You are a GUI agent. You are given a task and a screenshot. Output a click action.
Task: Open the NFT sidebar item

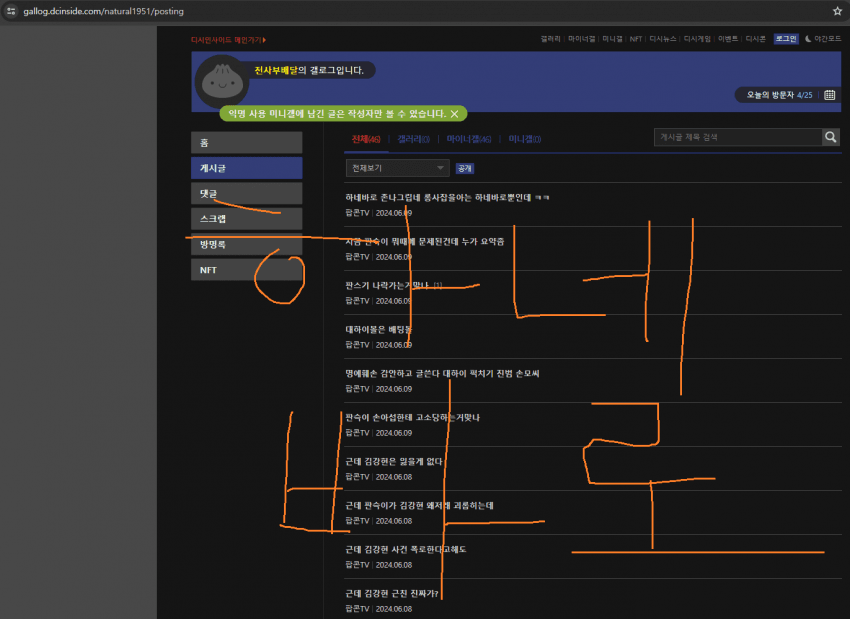pyautogui.click(x=246, y=270)
